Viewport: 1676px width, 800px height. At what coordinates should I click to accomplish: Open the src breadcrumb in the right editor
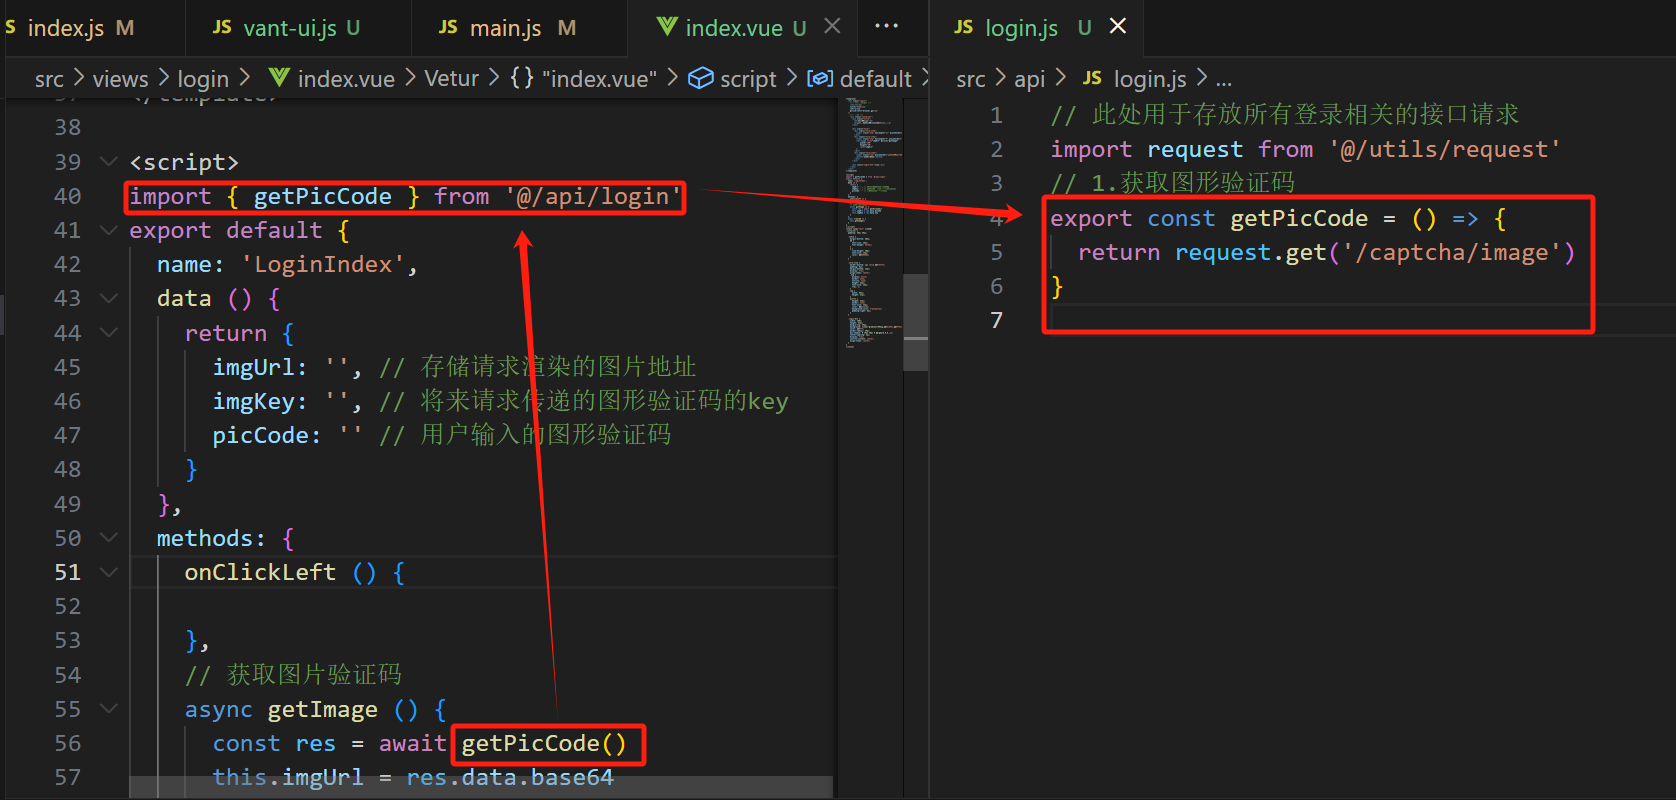coord(971,79)
